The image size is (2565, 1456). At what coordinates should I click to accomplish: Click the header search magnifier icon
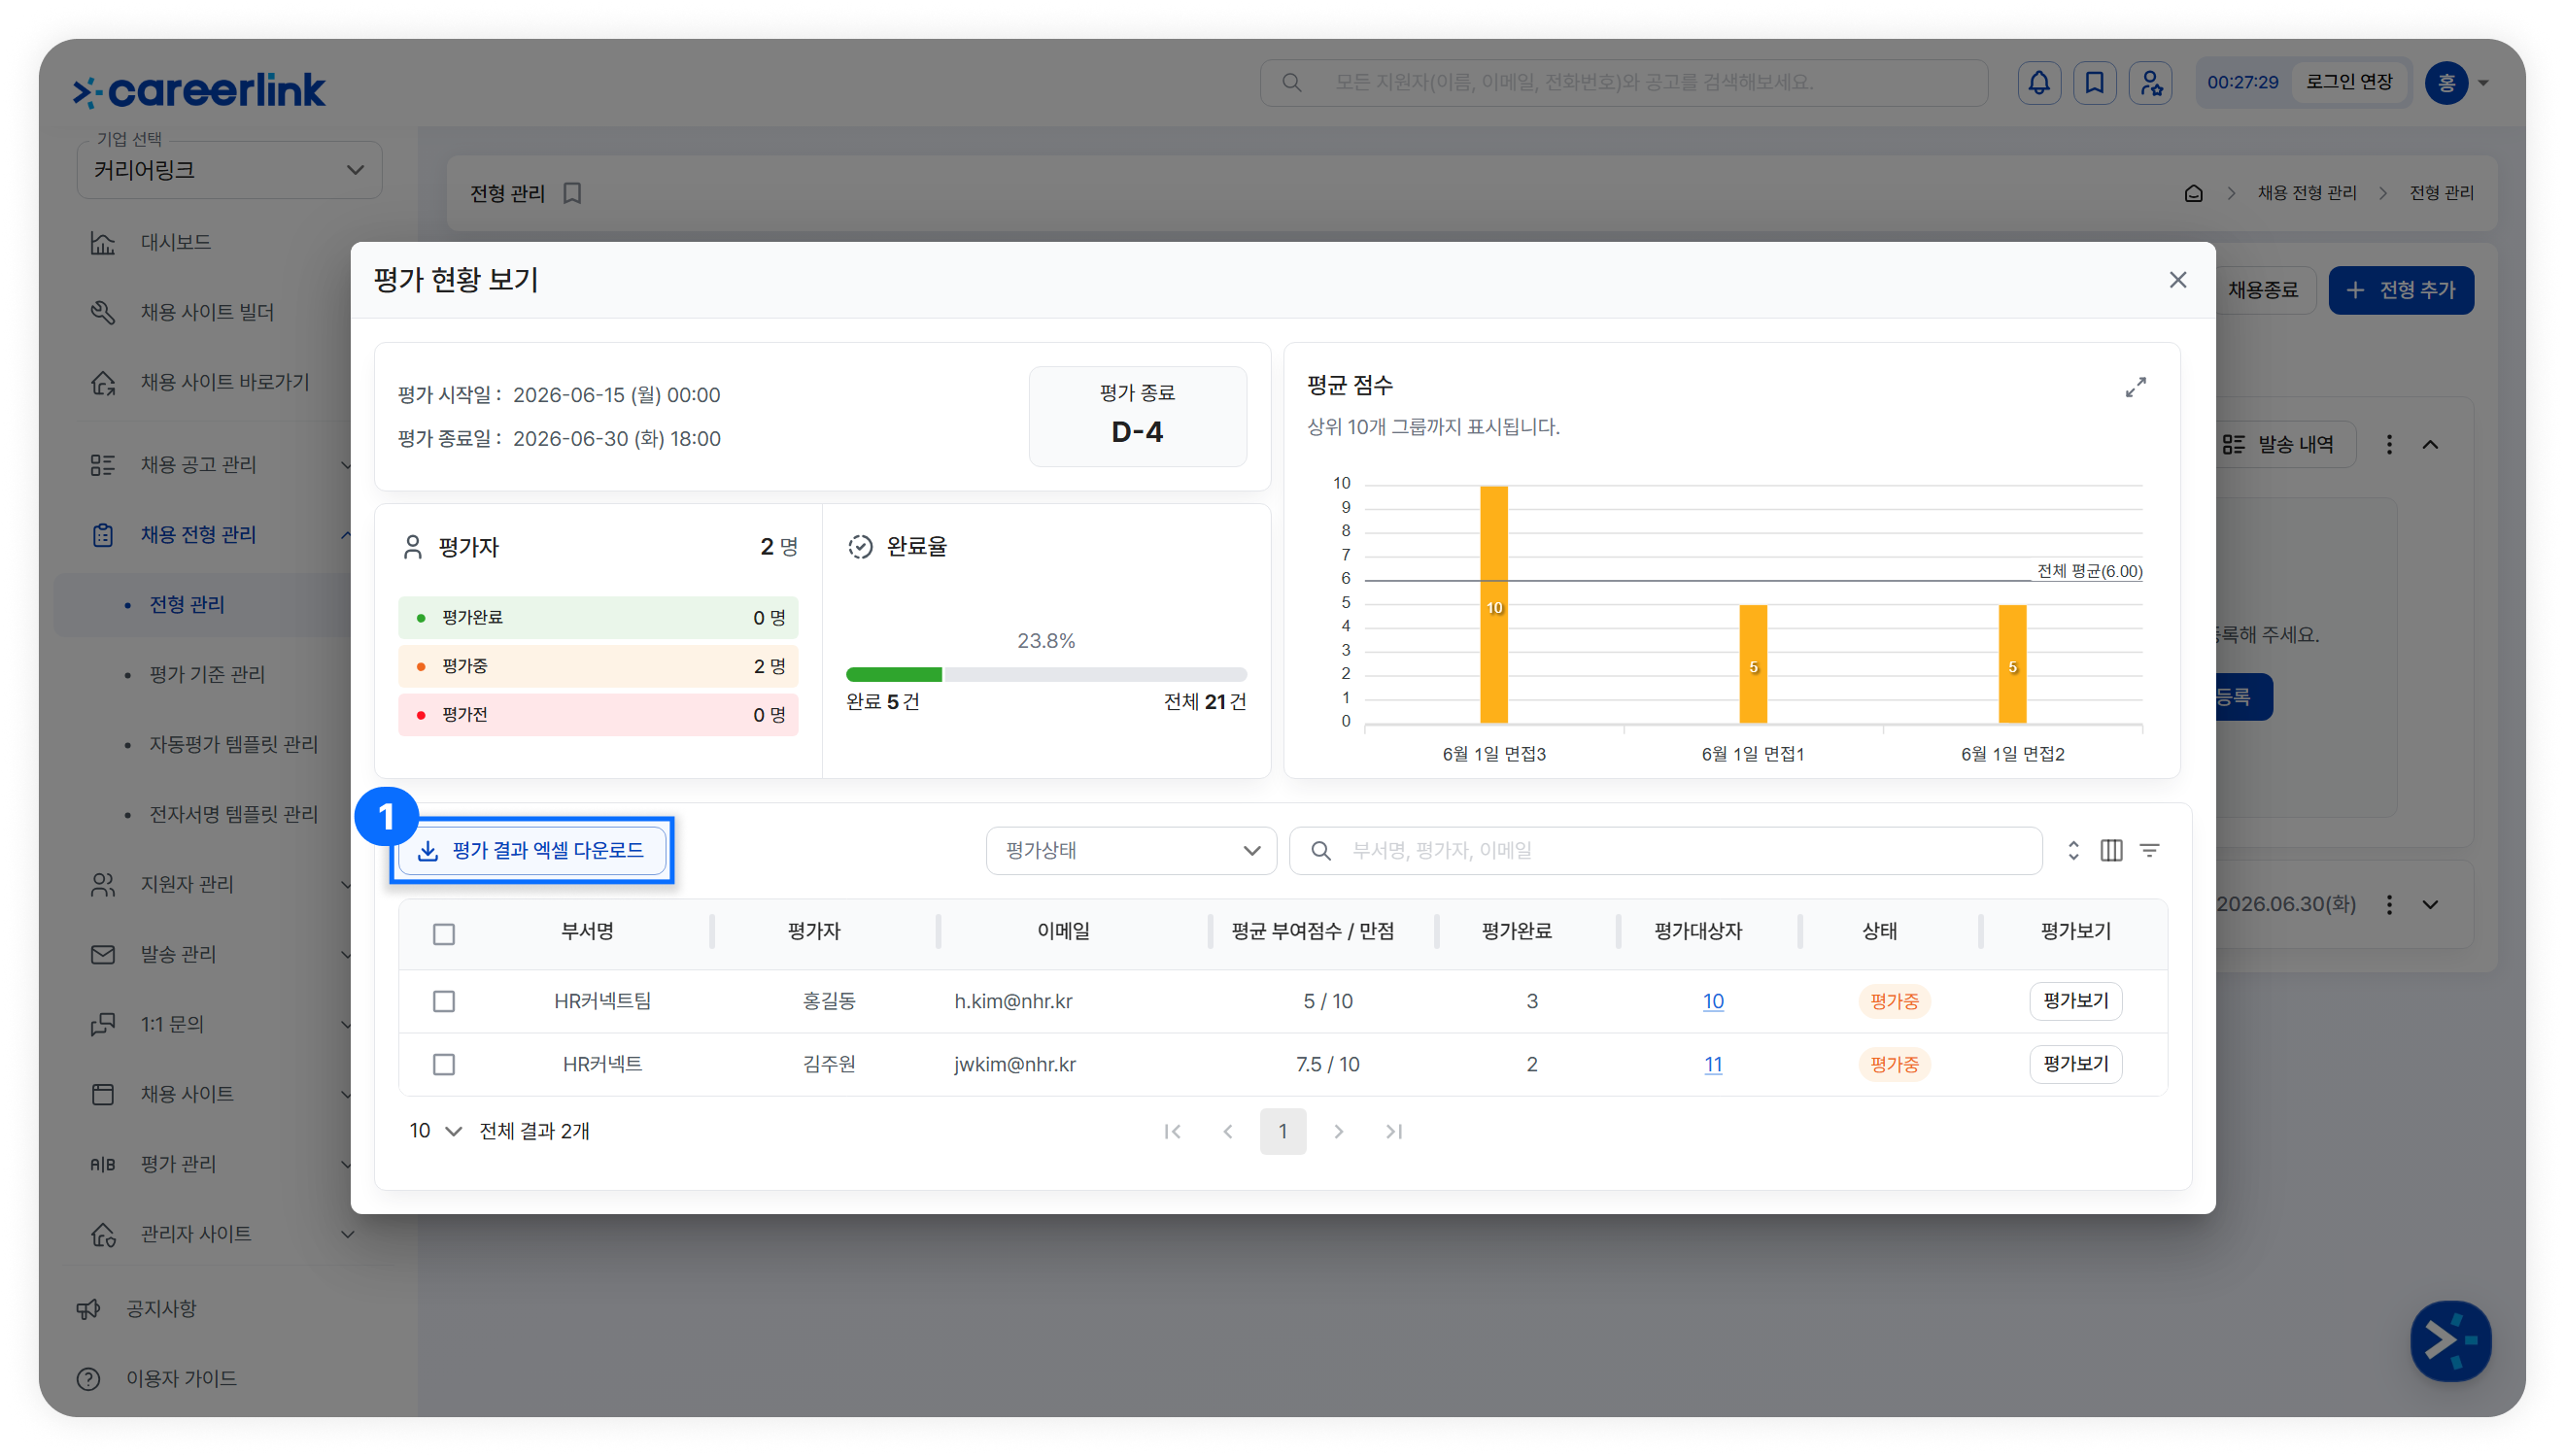(1292, 83)
